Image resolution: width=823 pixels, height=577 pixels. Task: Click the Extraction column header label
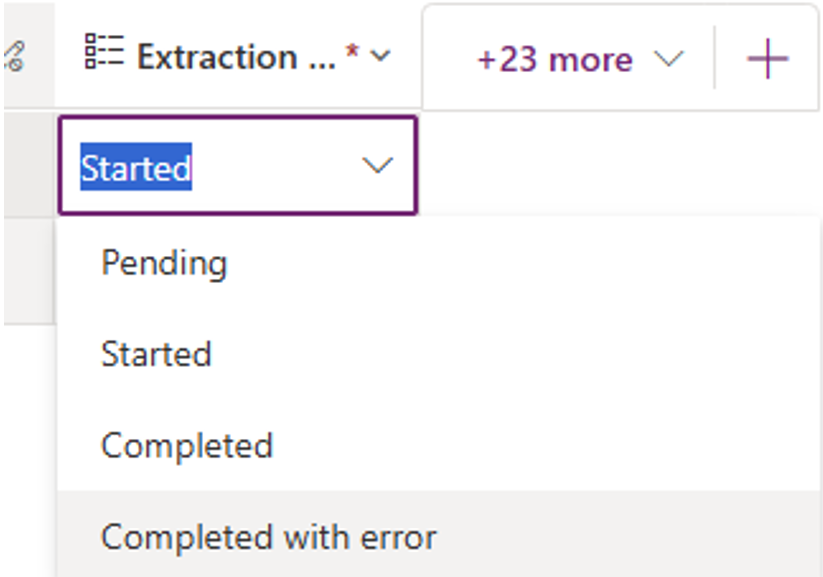(x=217, y=57)
